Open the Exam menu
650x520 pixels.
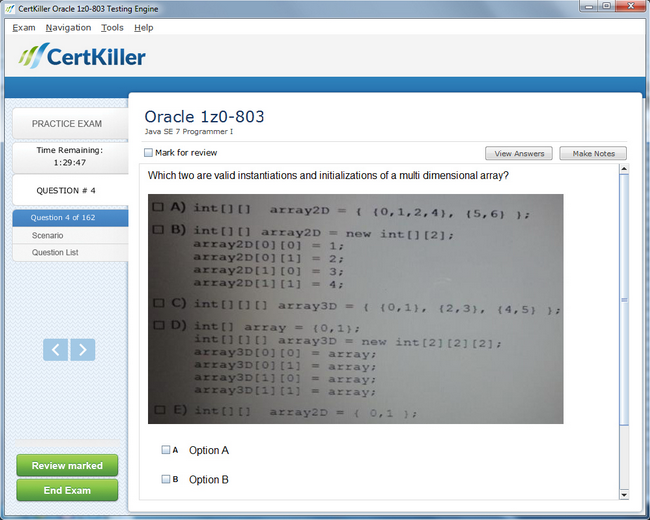23,27
